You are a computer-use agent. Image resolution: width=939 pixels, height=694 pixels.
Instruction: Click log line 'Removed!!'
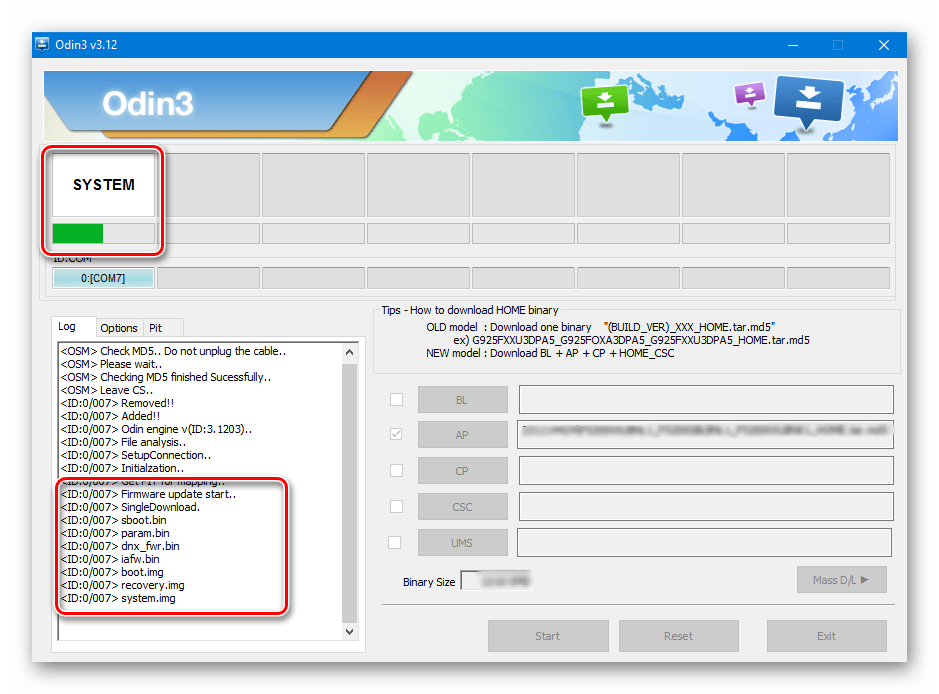pos(117,403)
